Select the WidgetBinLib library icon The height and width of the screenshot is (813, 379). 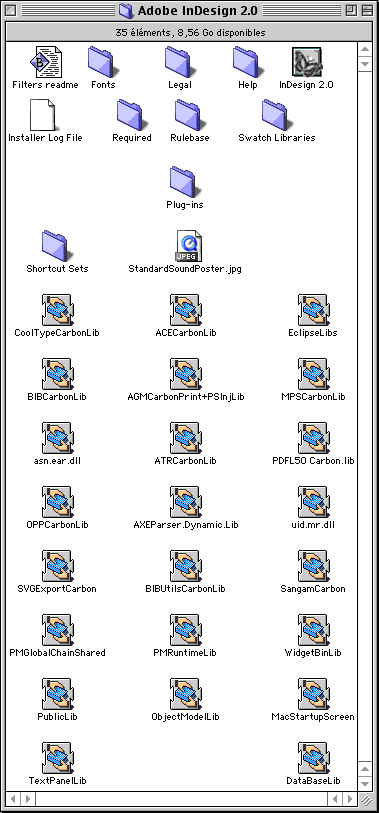tap(313, 630)
